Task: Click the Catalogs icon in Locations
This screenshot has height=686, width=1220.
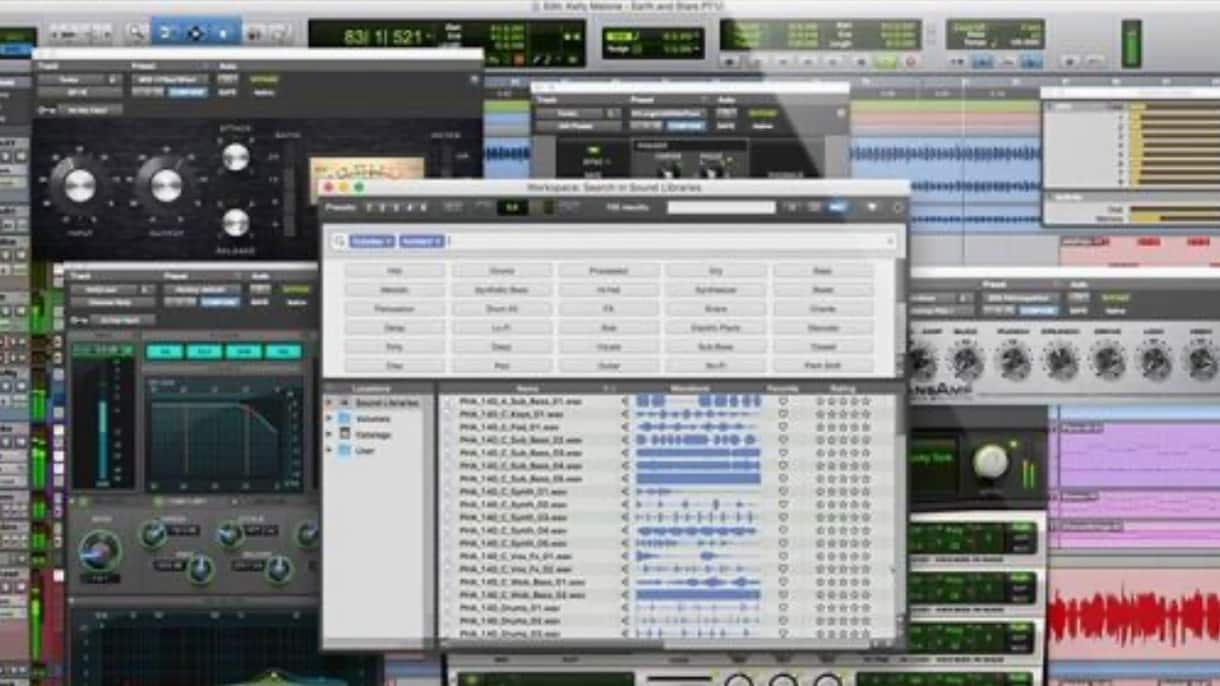Action: (x=345, y=435)
